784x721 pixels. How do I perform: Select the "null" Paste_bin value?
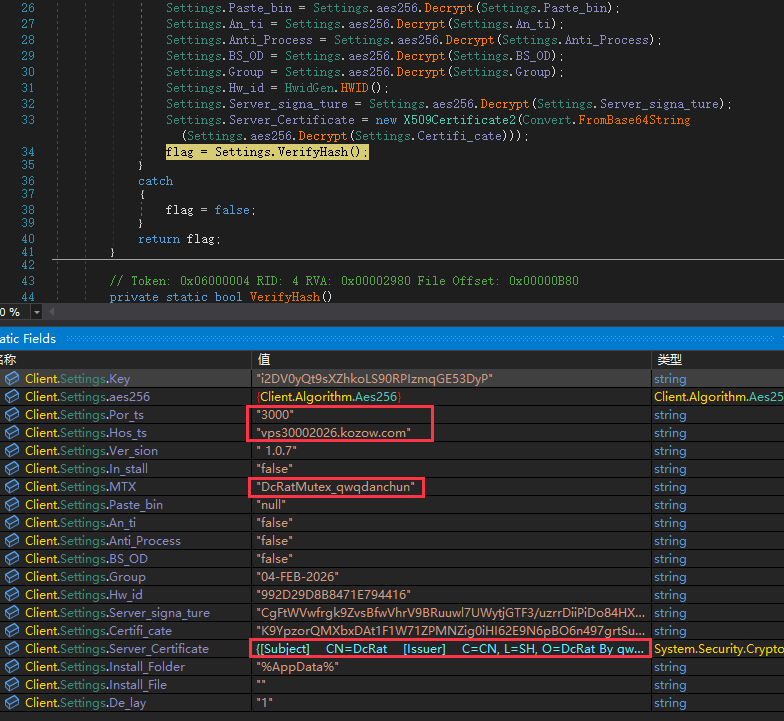pyautogui.click(x=271, y=504)
